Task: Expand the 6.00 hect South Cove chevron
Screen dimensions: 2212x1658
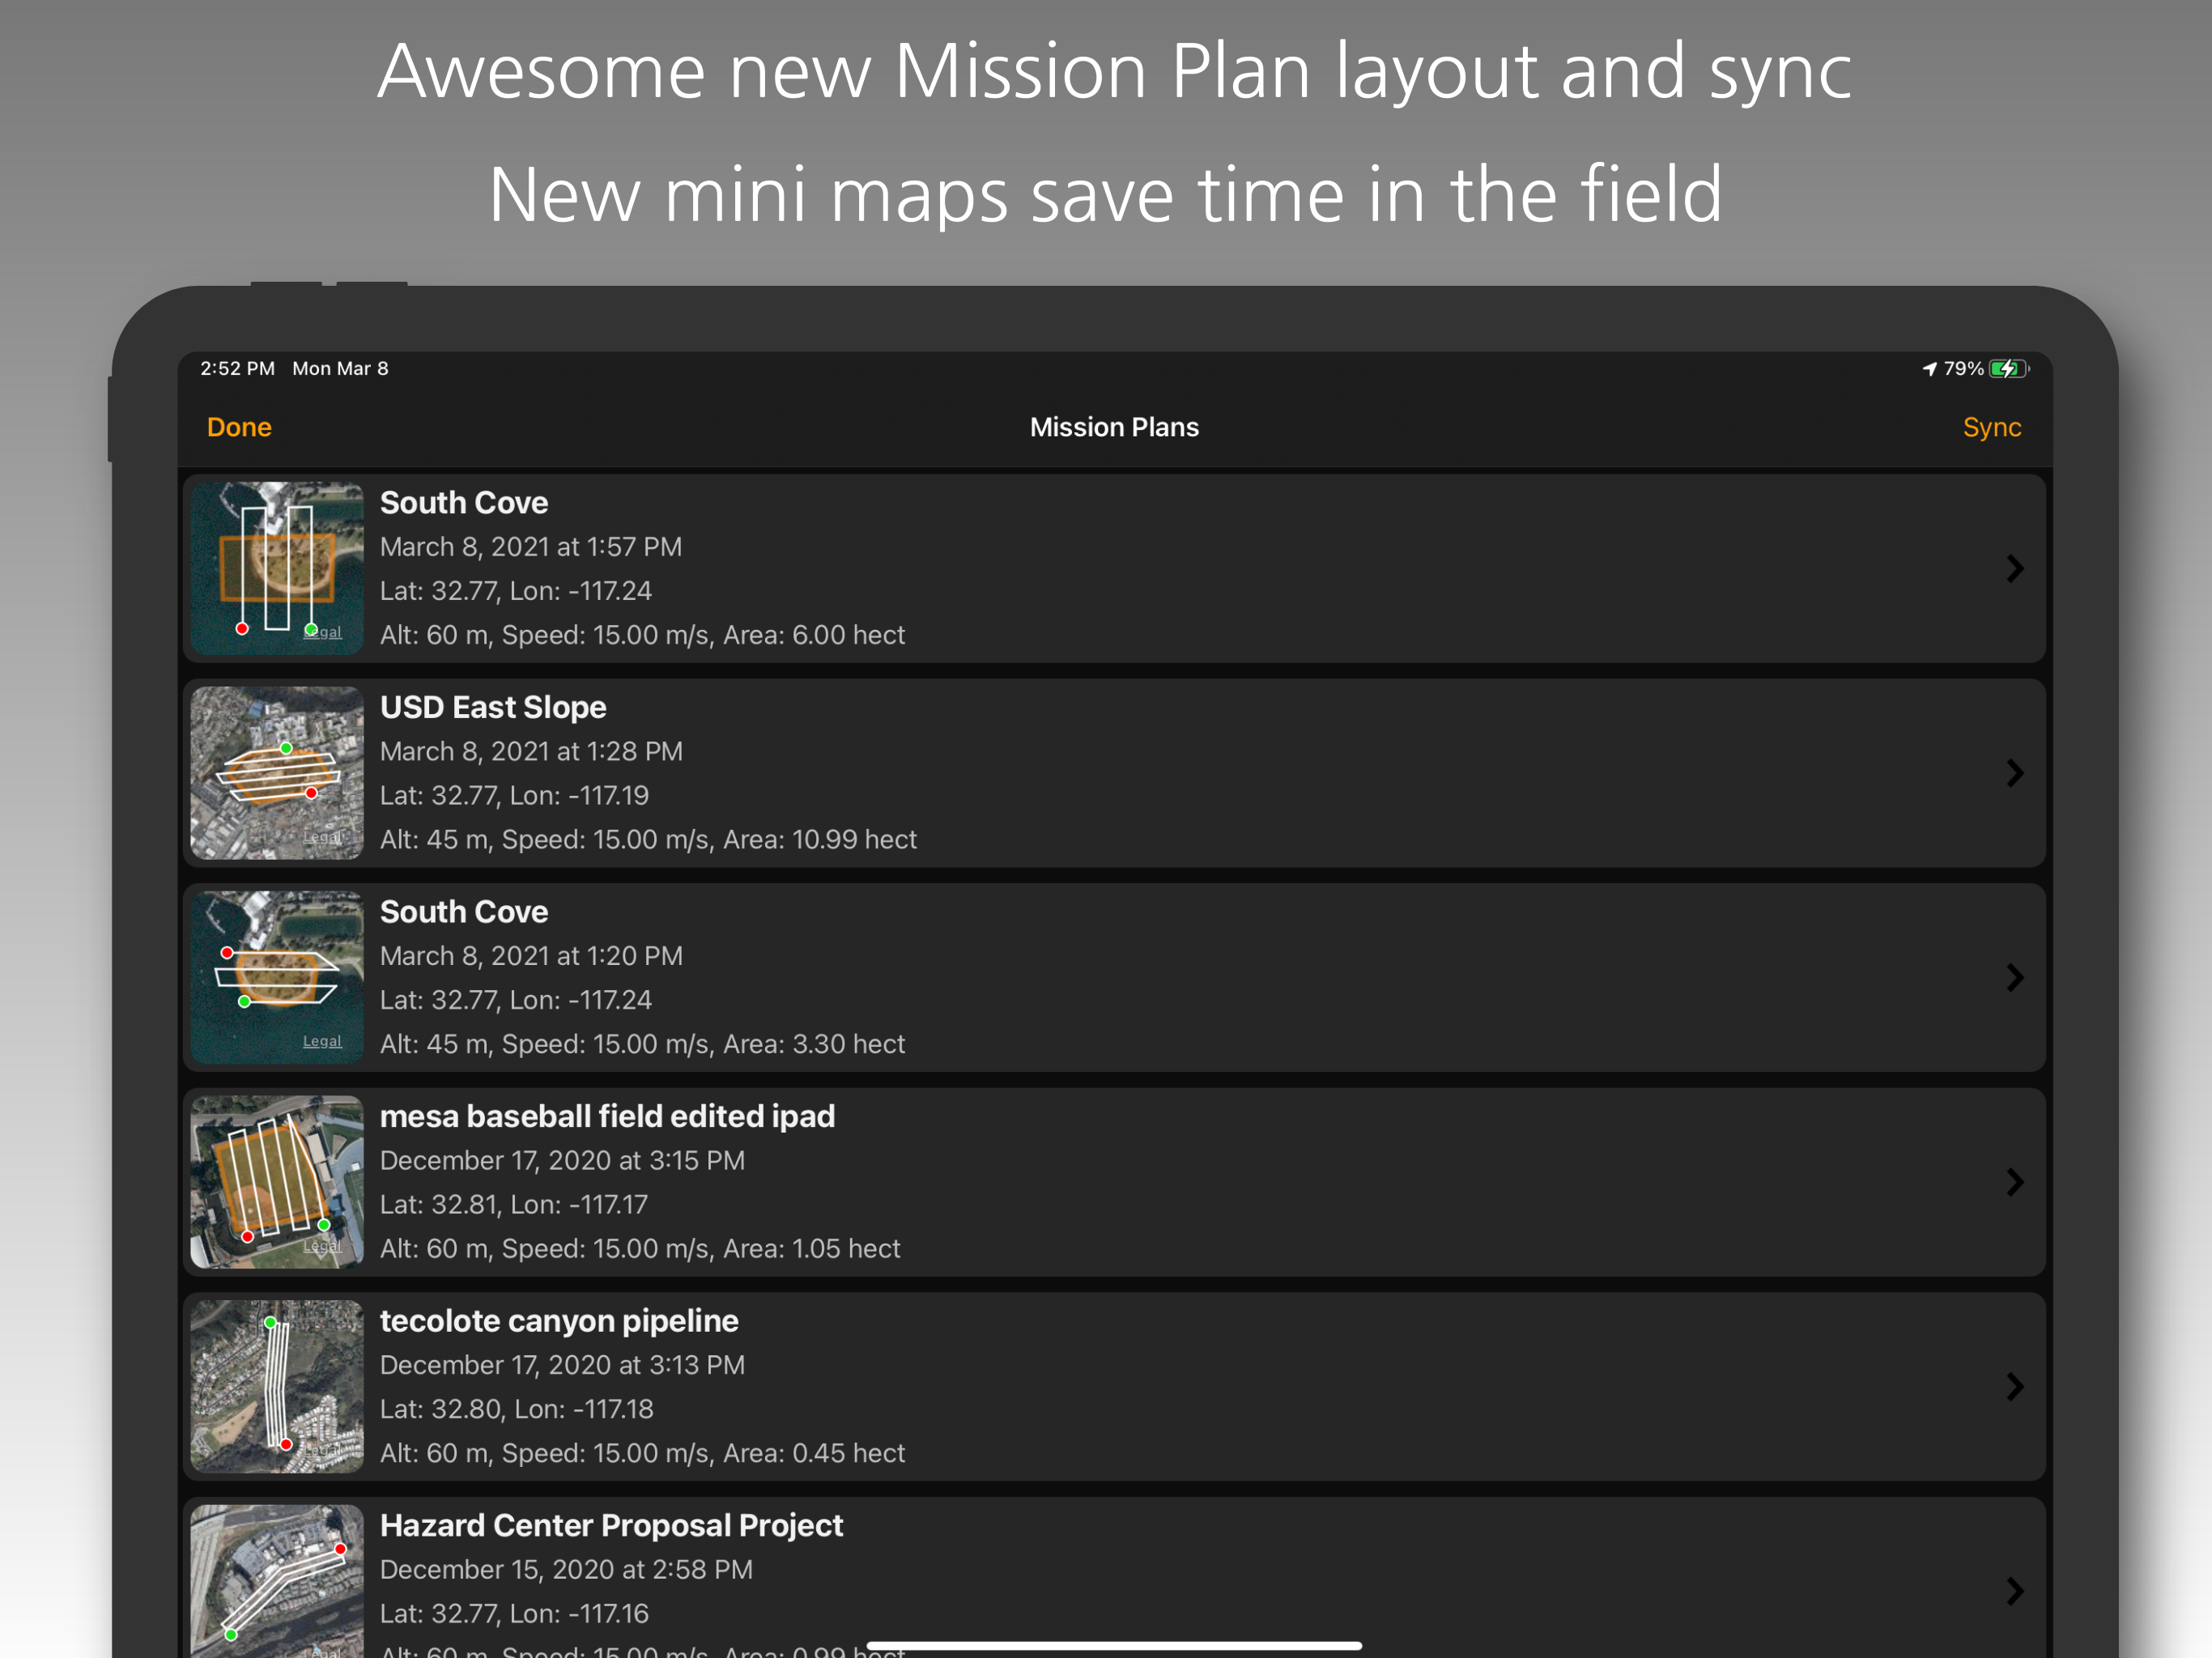Action: (x=2014, y=569)
